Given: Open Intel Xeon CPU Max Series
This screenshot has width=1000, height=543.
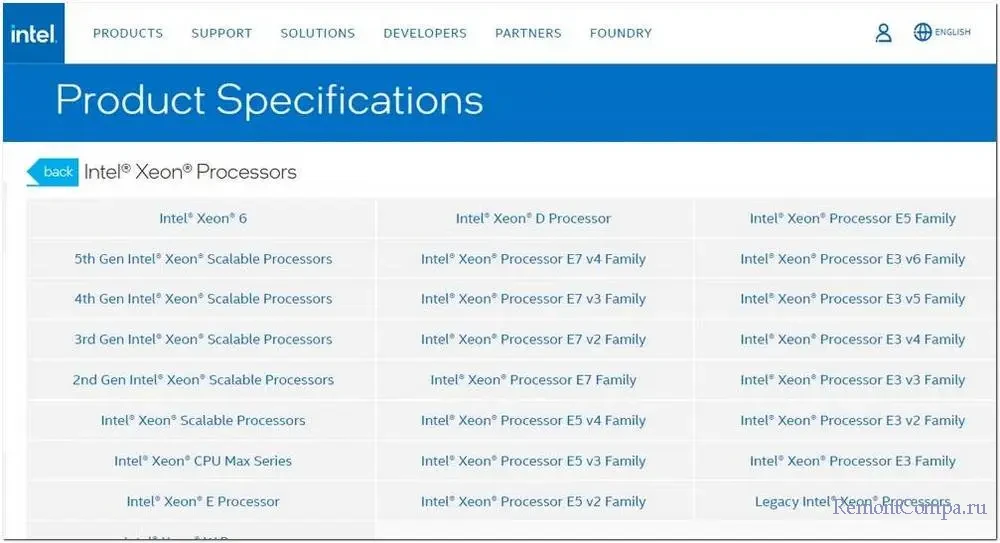Looking at the screenshot, I should pyautogui.click(x=203, y=461).
